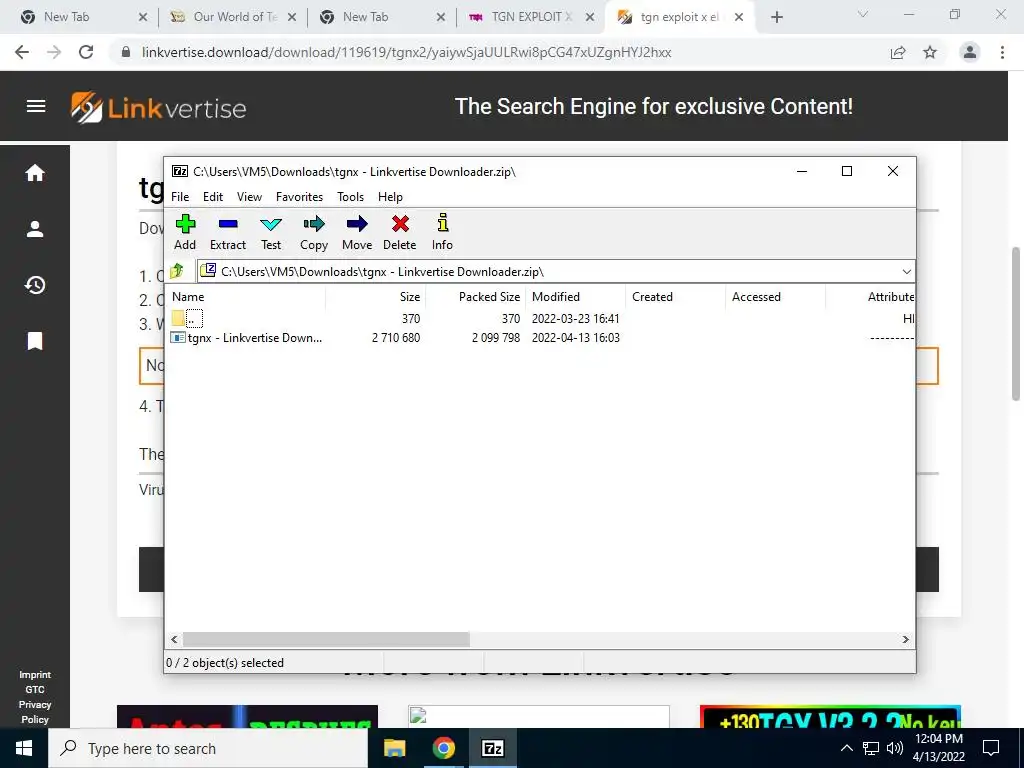Open the File menu in 7-Zip
This screenshot has height=768, width=1024.
click(180, 197)
